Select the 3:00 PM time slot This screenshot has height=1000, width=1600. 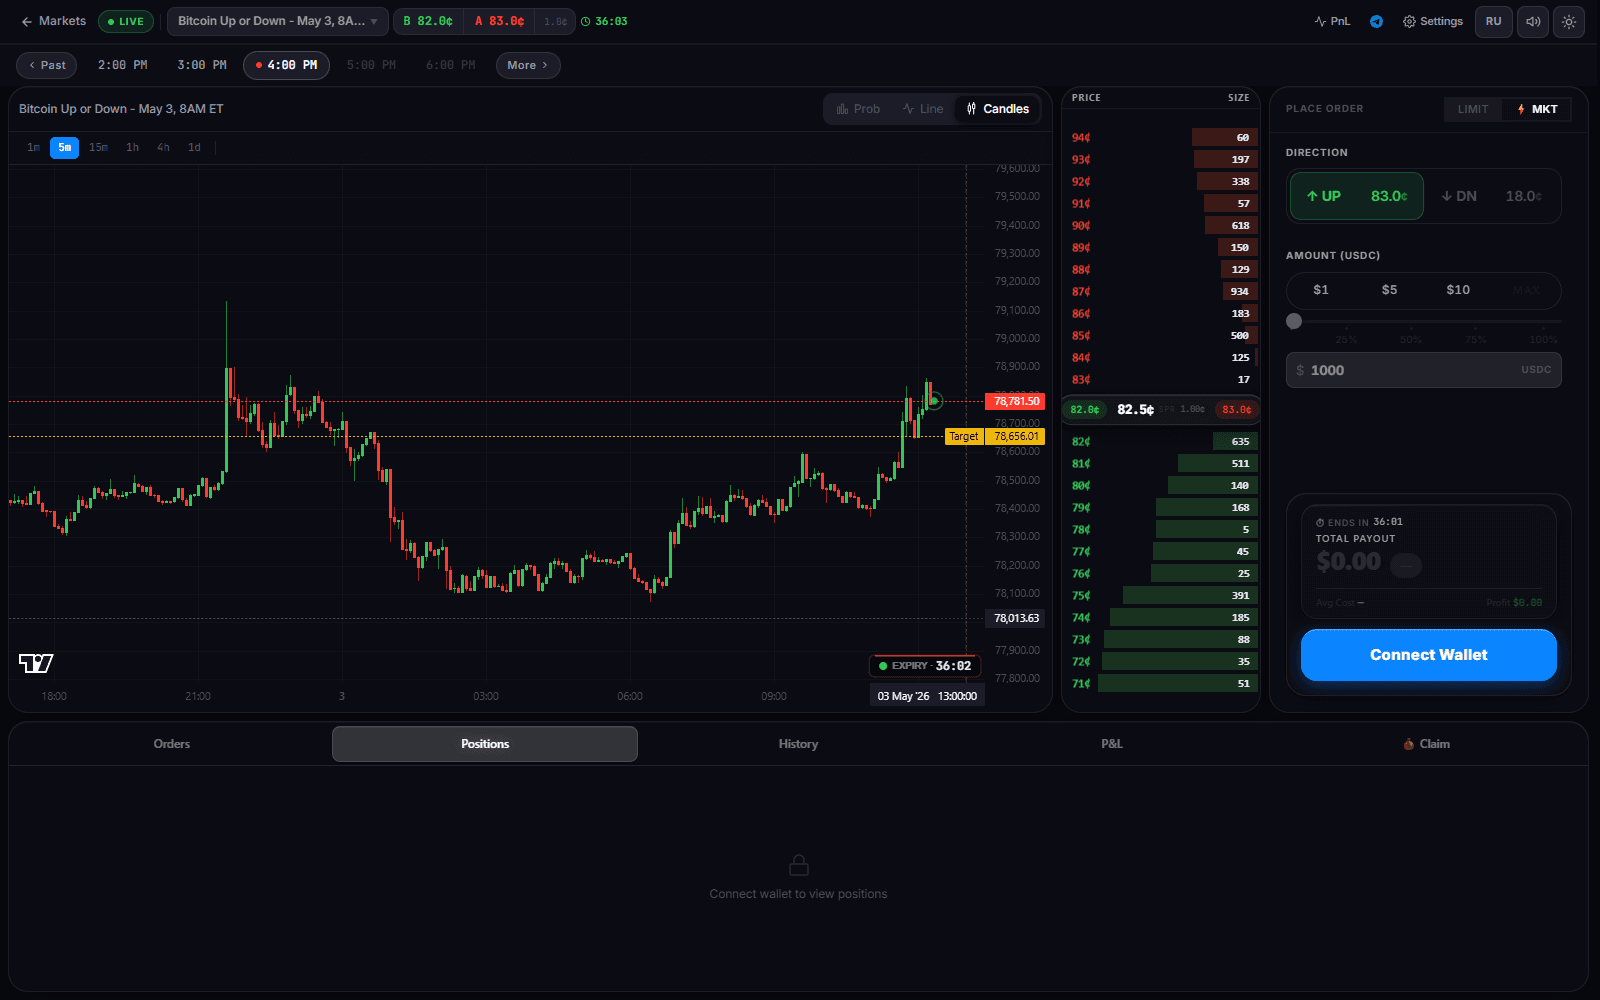click(202, 65)
